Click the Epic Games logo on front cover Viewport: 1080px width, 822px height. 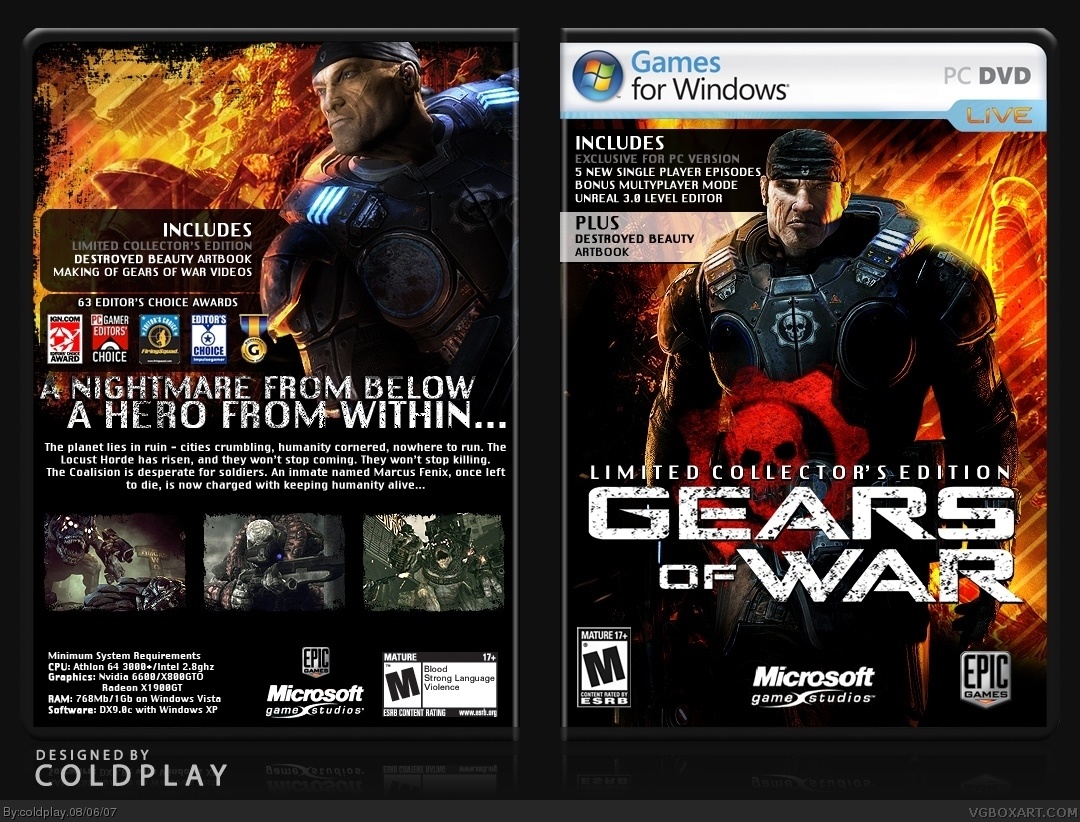(x=986, y=679)
